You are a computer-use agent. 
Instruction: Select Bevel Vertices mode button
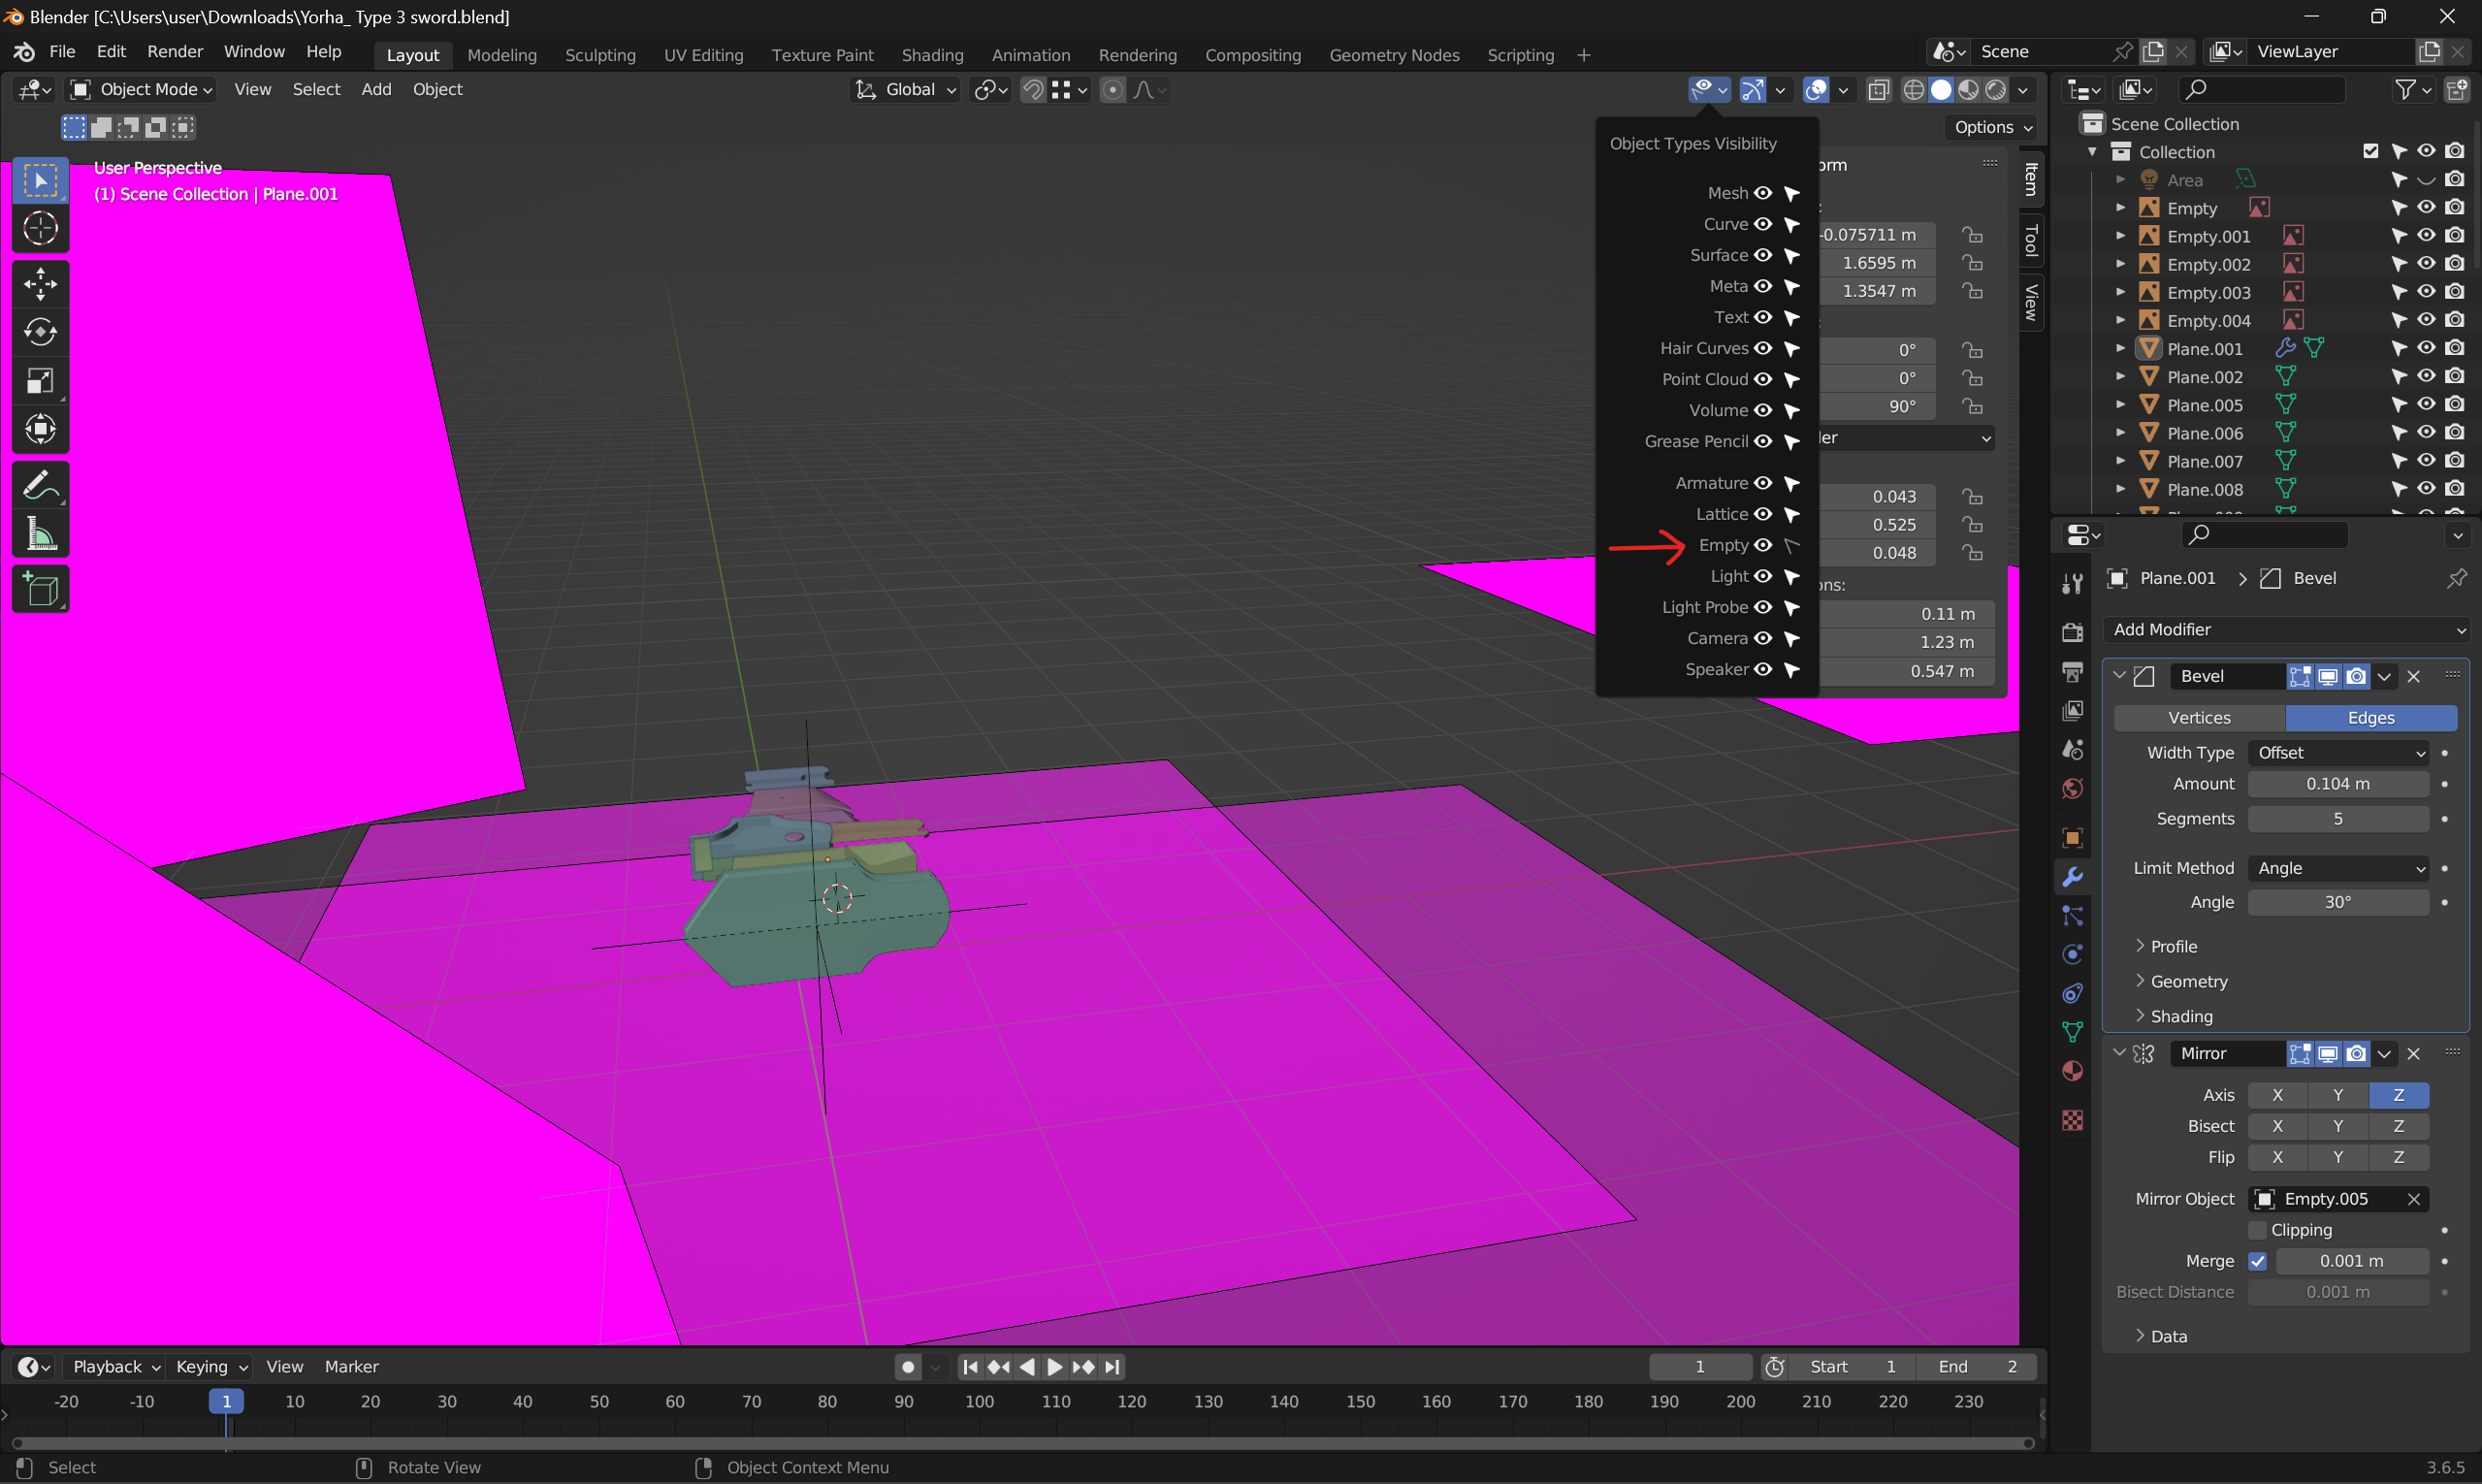pyautogui.click(x=2199, y=718)
